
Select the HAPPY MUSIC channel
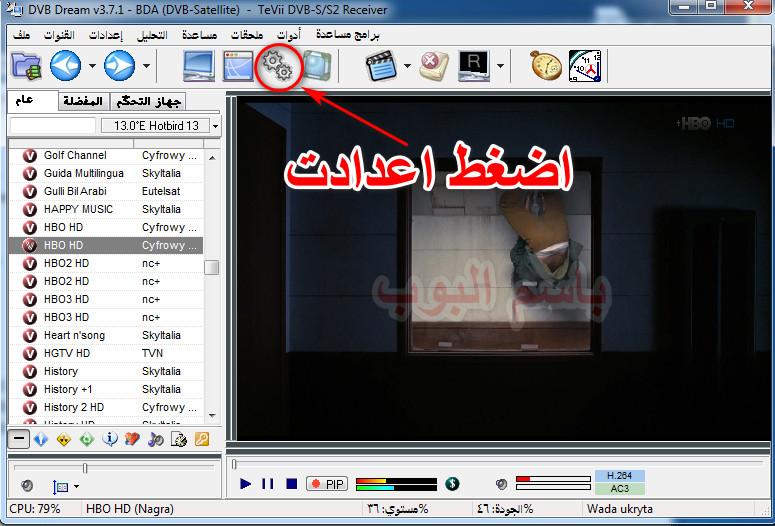pyautogui.click(x=106, y=210)
